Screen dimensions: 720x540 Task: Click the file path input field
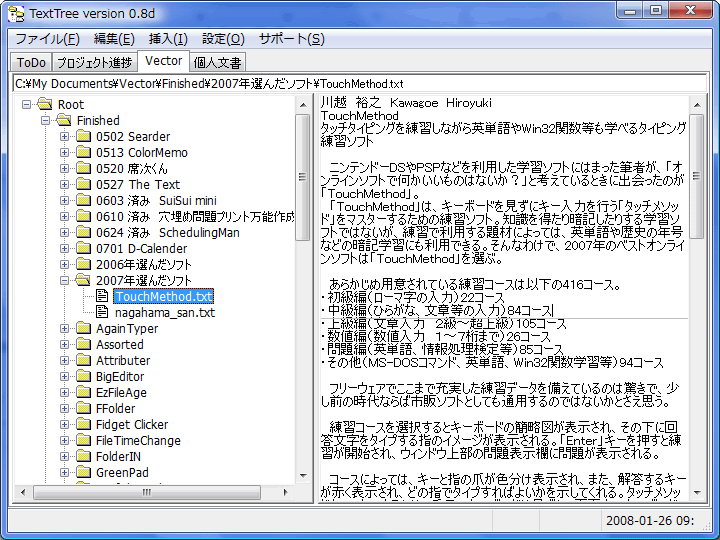360,84
